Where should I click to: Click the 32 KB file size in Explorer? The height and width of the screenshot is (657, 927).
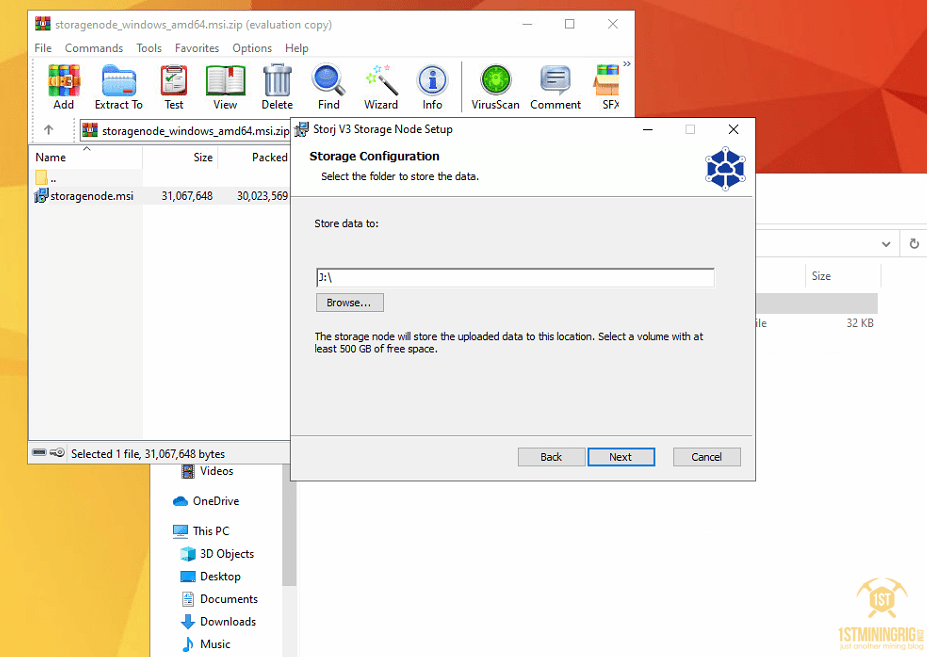click(860, 323)
